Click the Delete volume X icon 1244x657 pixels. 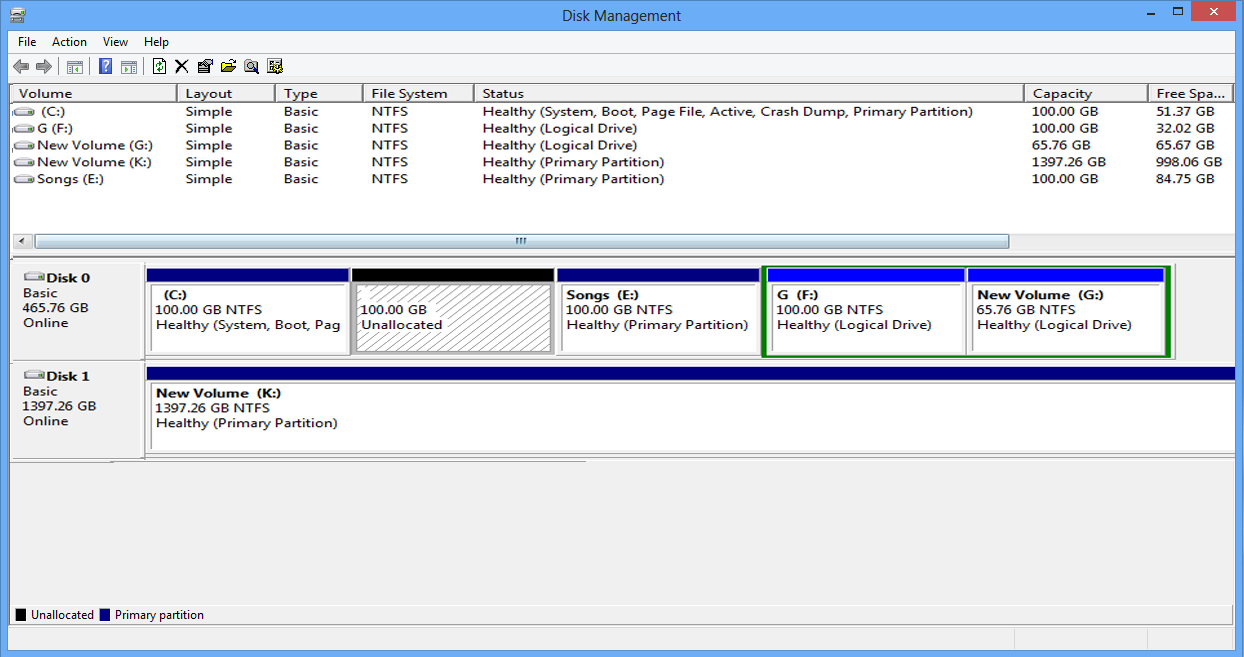182,66
